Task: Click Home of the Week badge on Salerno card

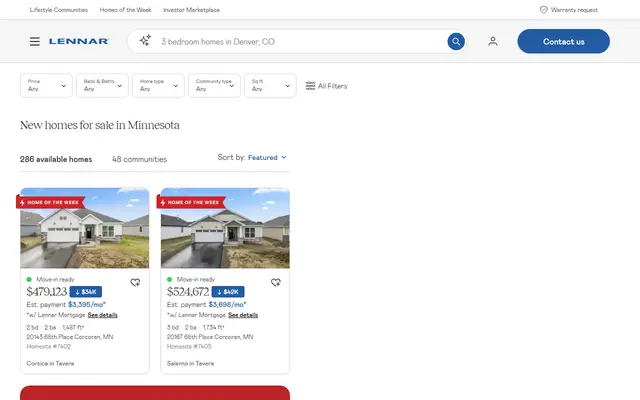Action: [191, 202]
